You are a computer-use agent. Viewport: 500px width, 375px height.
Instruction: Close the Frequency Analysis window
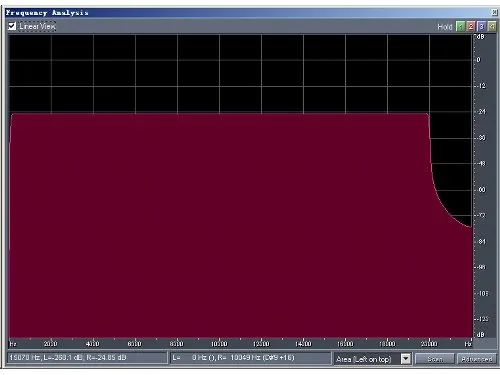coord(494,13)
